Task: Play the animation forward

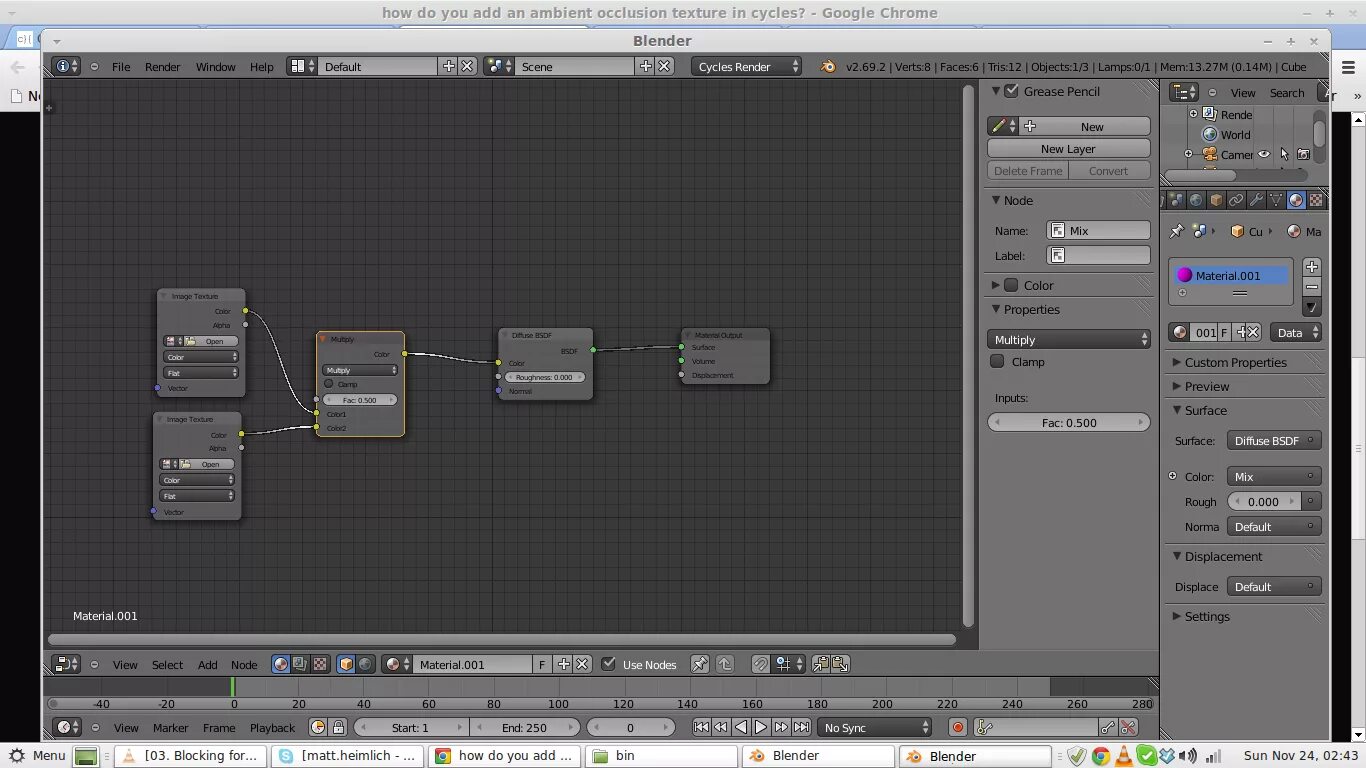Action: (x=761, y=727)
